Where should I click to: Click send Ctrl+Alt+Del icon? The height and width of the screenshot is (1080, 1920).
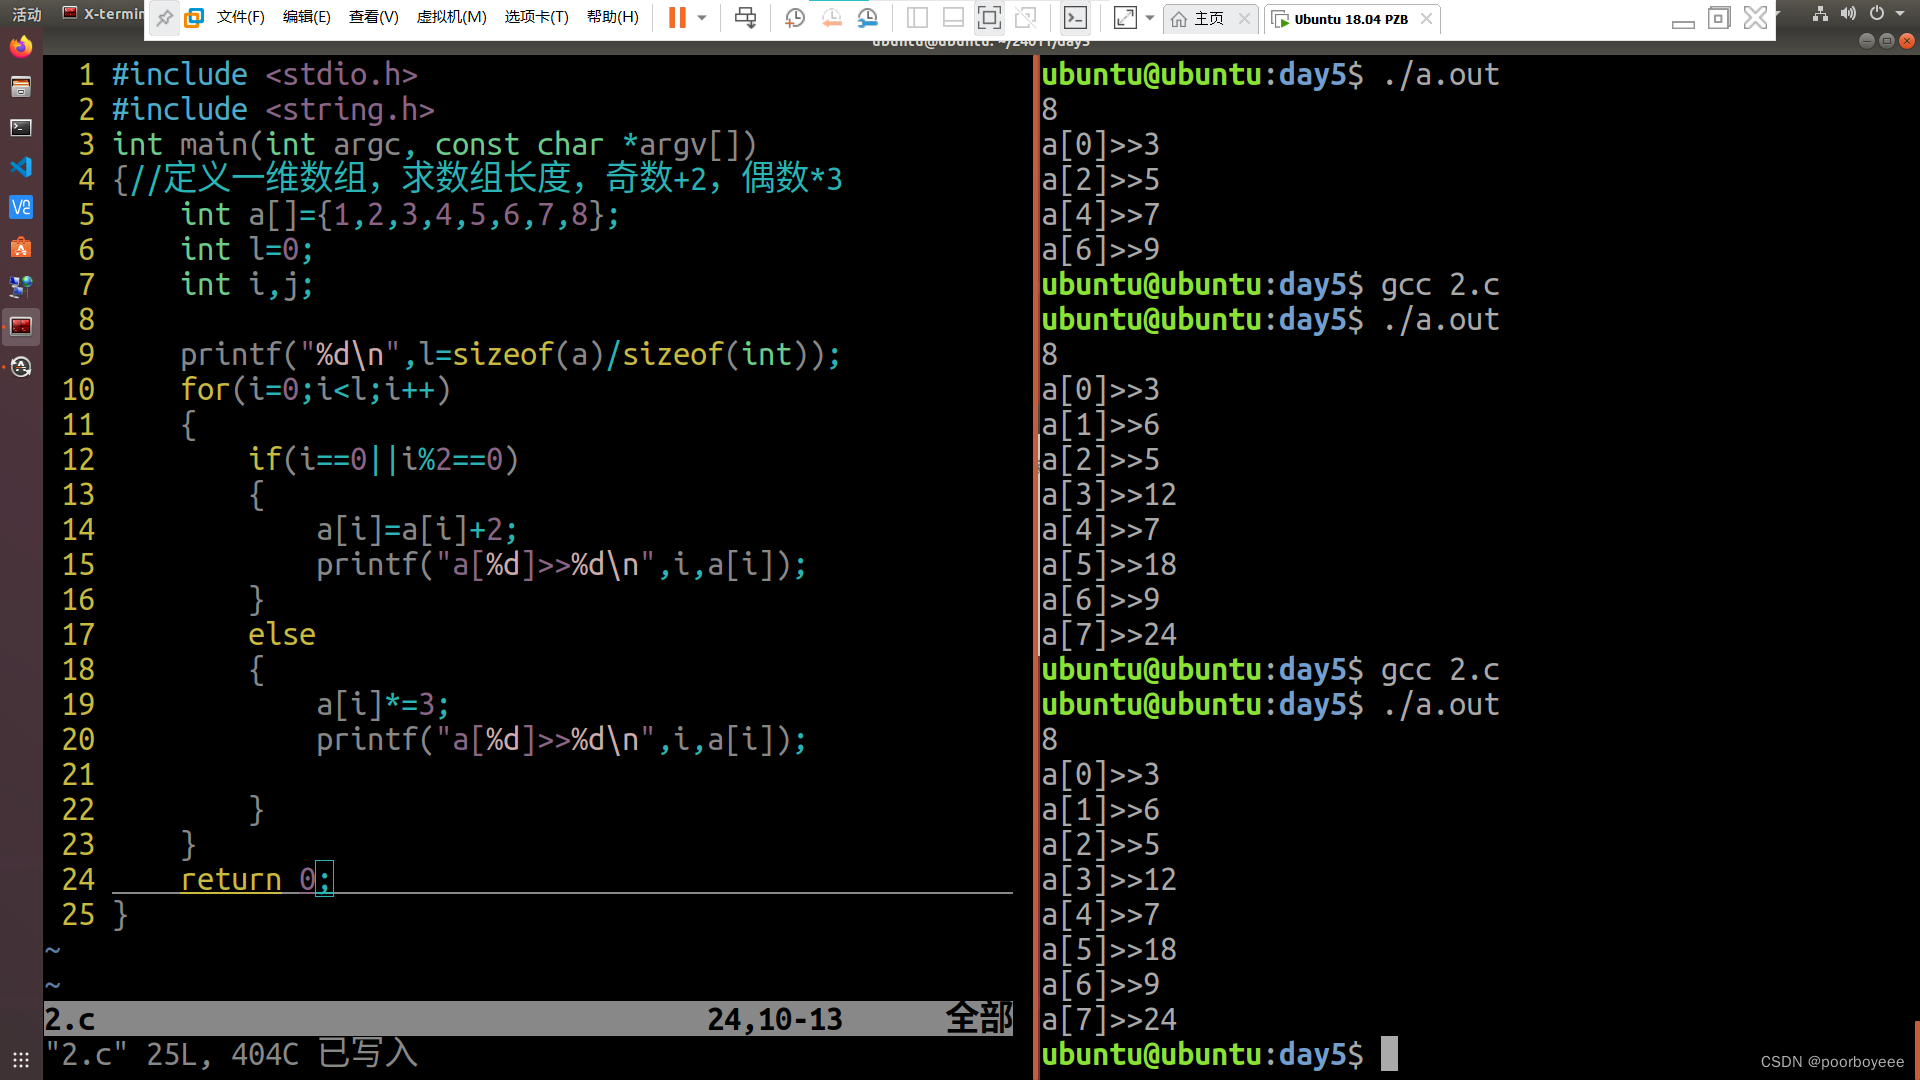point(745,17)
